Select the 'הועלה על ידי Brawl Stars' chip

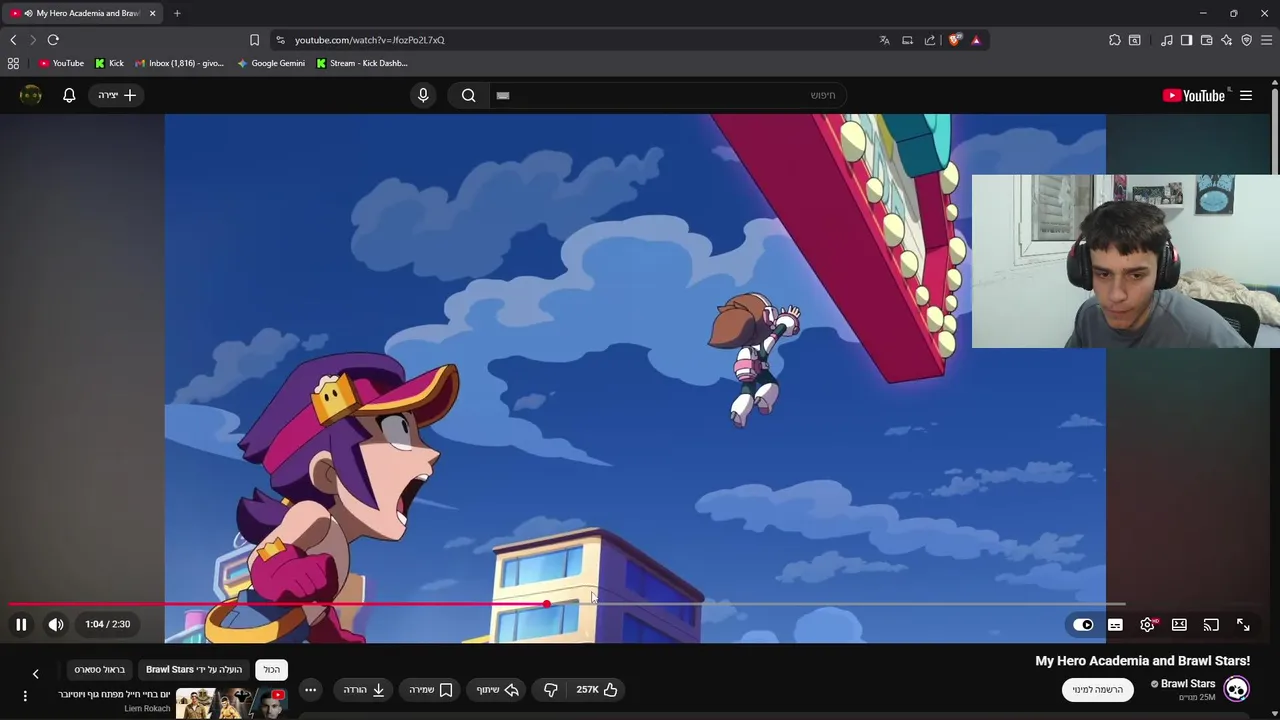click(194, 669)
